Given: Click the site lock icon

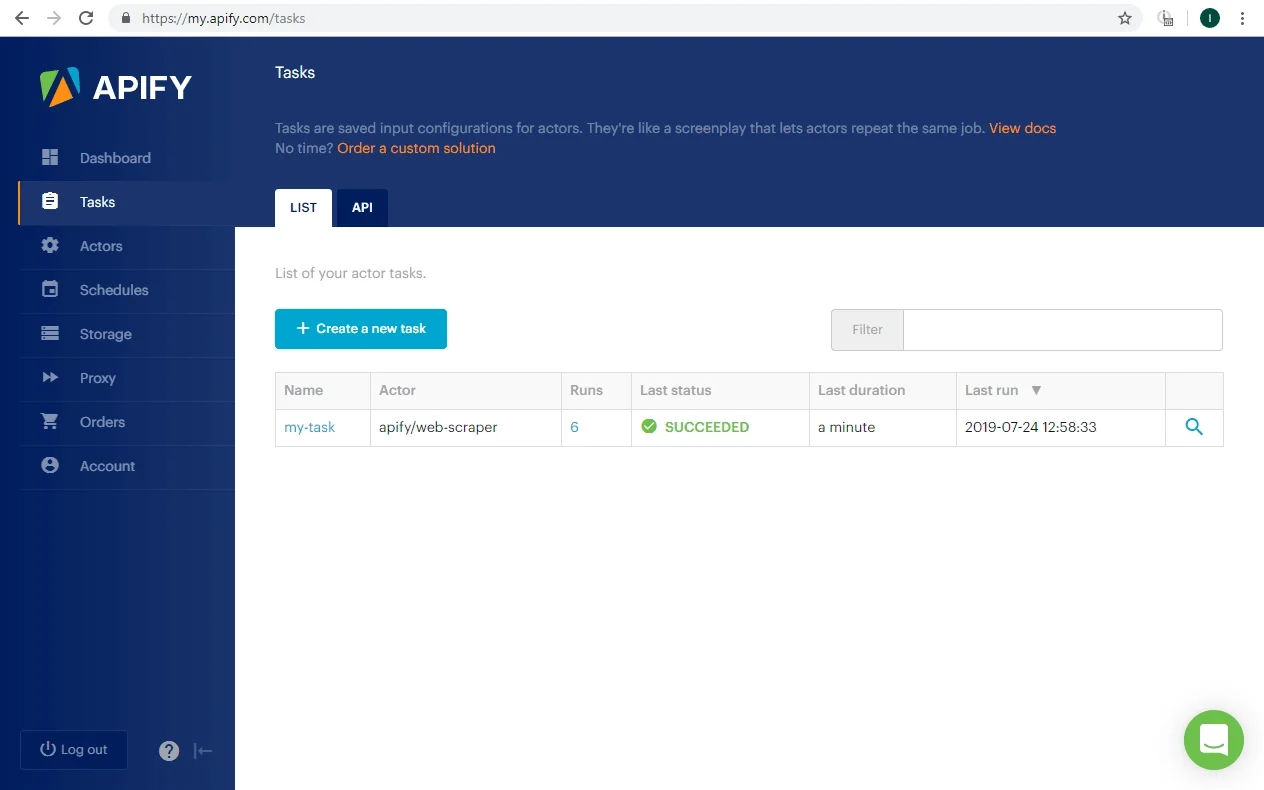Looking at the screenshot, I should point(126,18).
